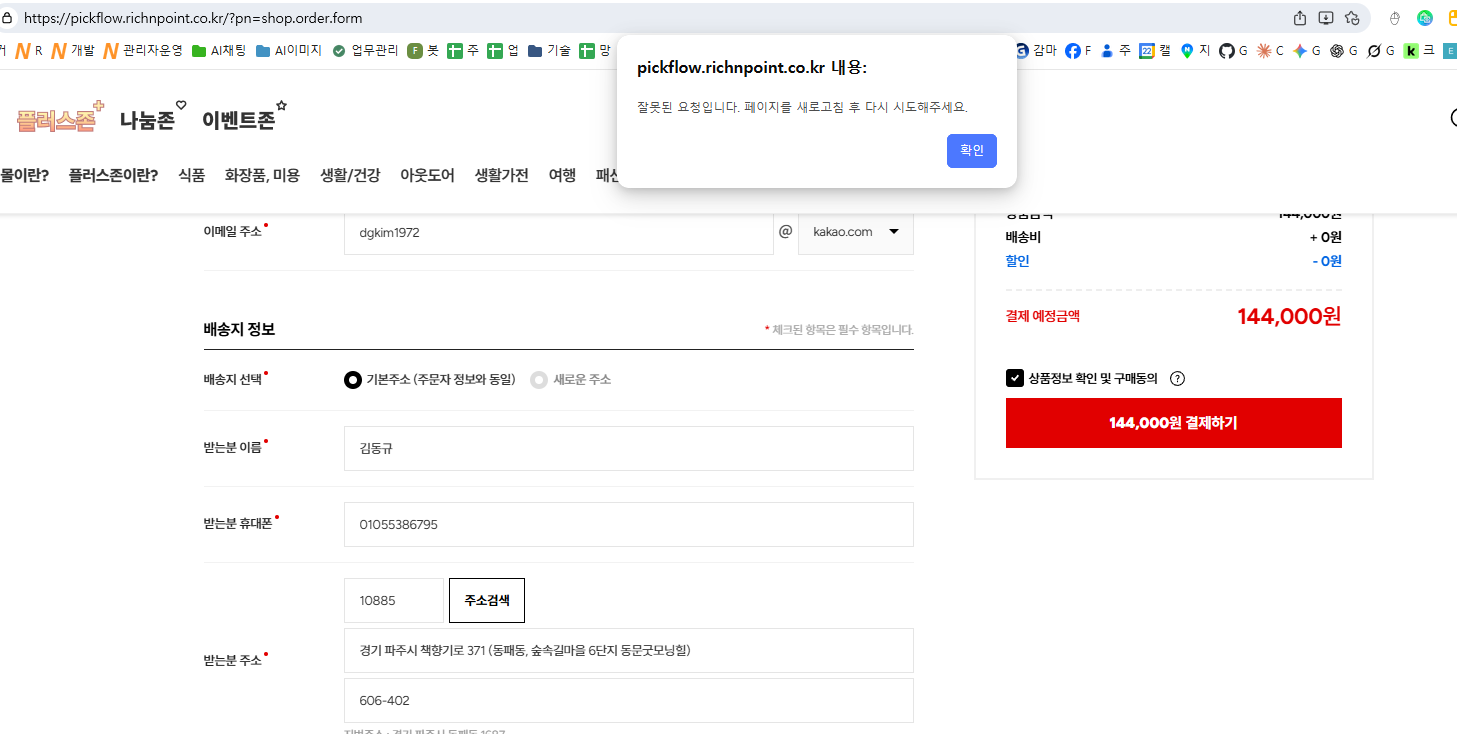Open the 'AI채팅' green bookmark folder
This screenshot has width=1457, height=734.
pyautogui.click(x=219, y=50)
